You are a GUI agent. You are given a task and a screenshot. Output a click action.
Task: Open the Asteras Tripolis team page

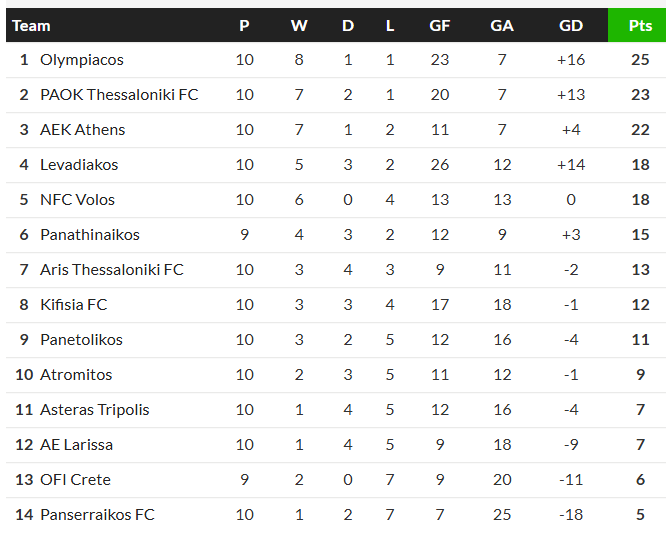coord(95,410)
